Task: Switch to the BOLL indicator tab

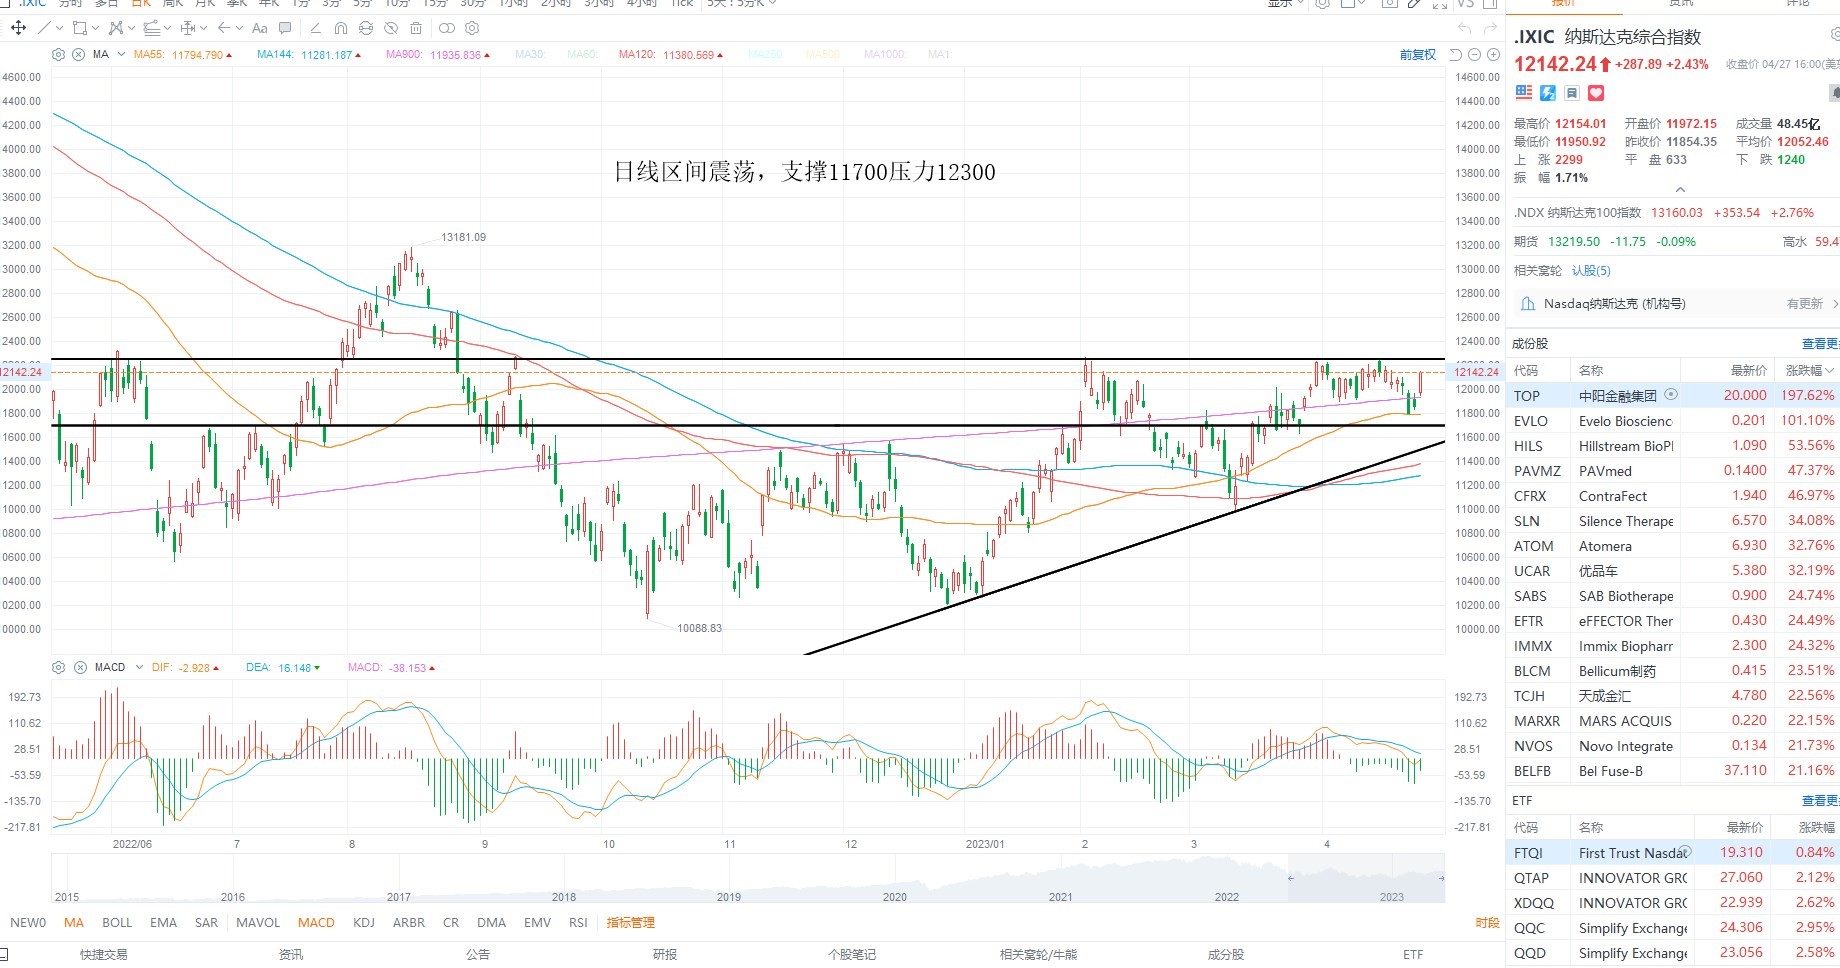Action: coord(117,923)
